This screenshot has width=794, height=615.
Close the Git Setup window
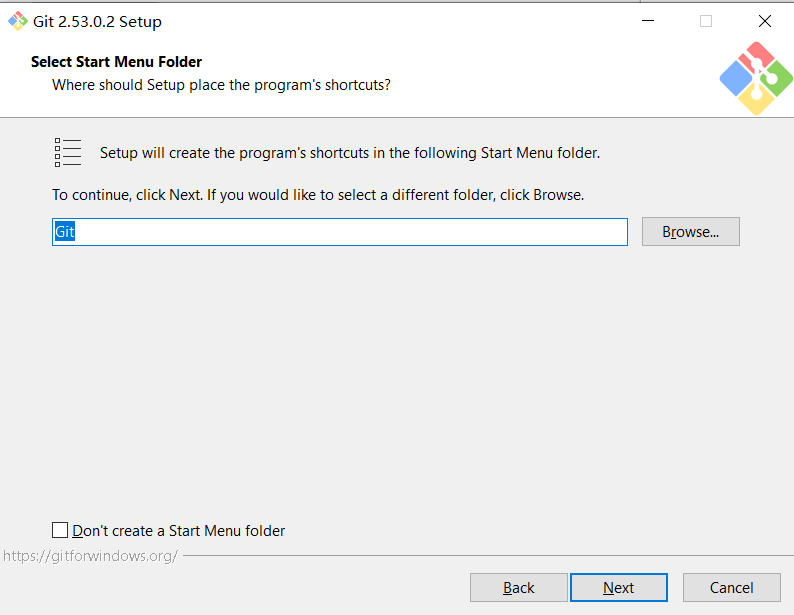point(765,21)
